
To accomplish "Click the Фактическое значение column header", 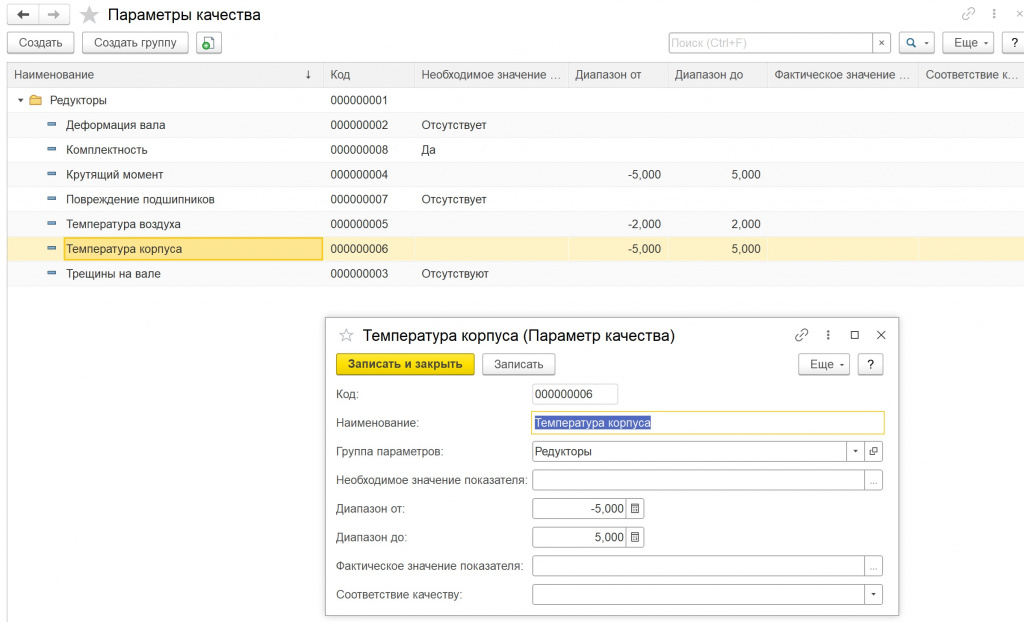I will tap(842, 75).
